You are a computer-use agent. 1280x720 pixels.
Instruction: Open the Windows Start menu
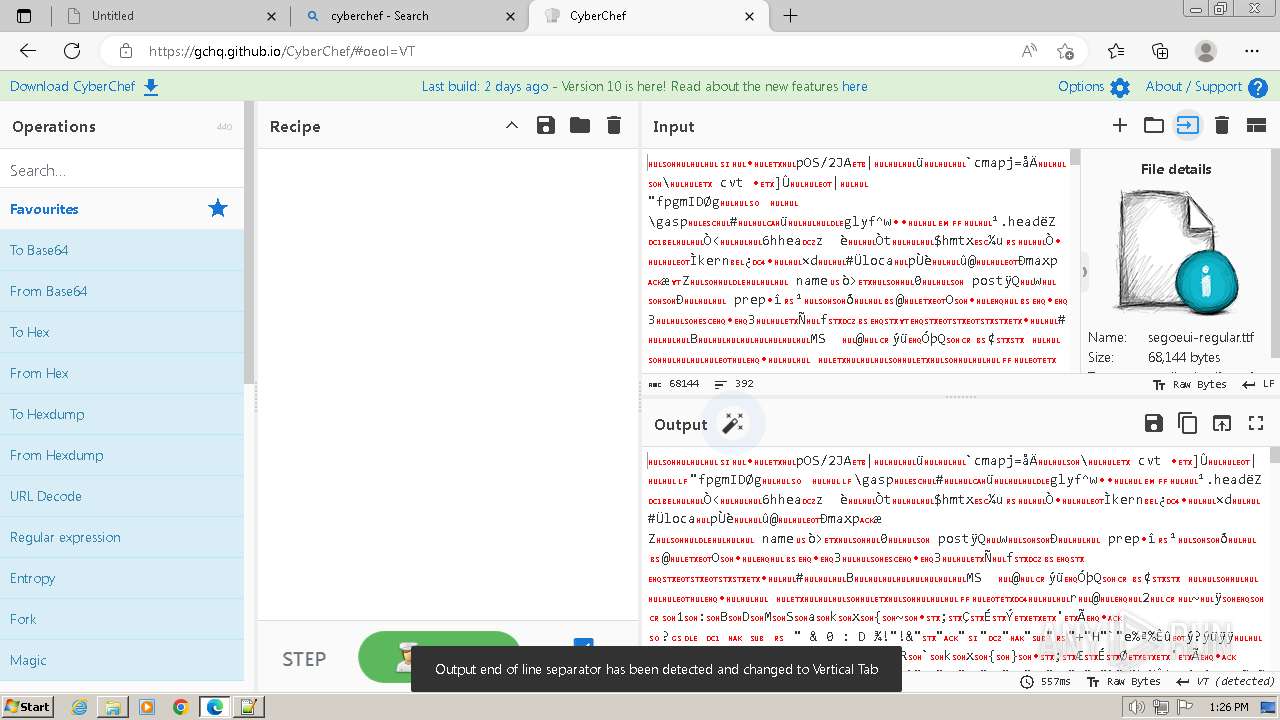click(27, 706)
